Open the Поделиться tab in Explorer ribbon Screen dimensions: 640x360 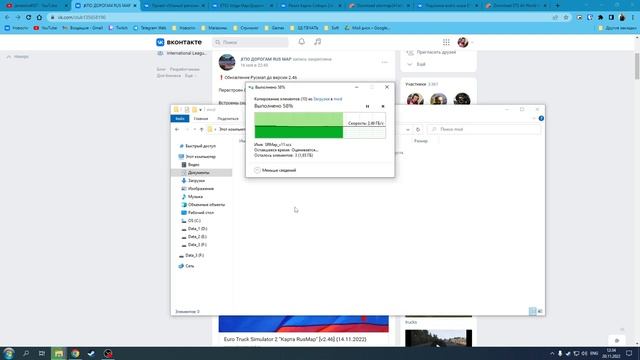[x=228, y=119]
